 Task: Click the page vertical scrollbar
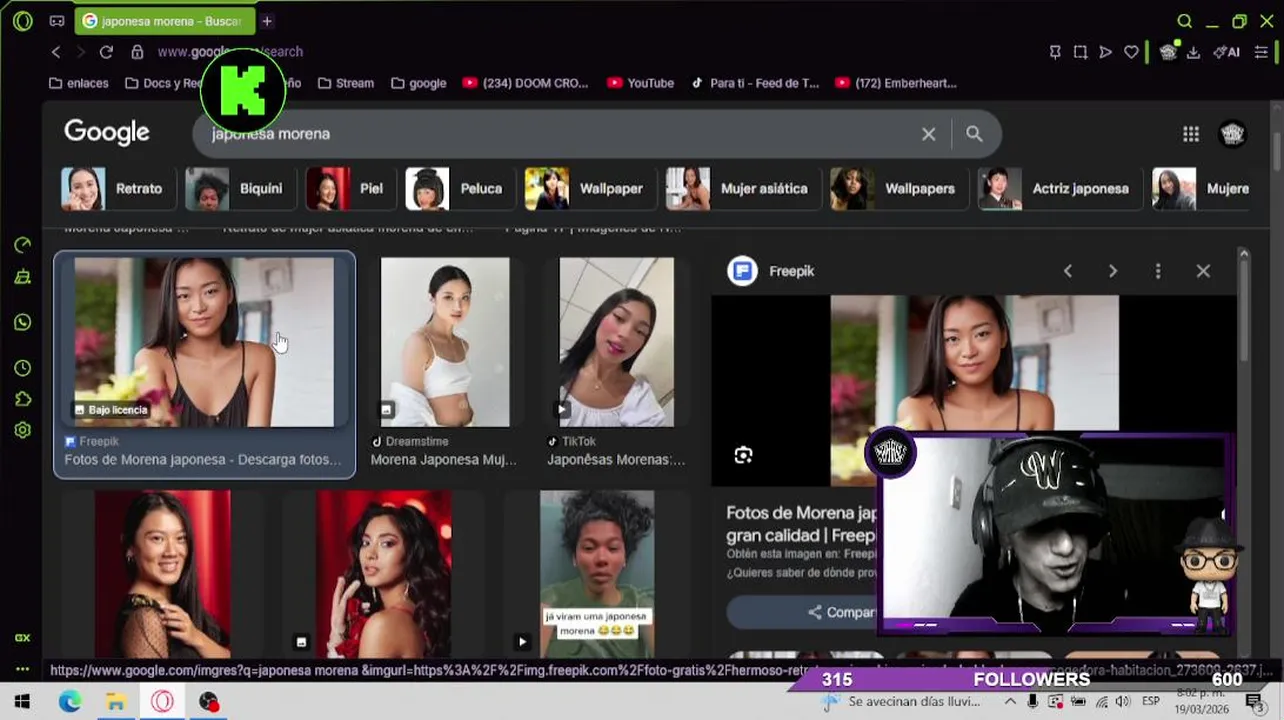1277,150
